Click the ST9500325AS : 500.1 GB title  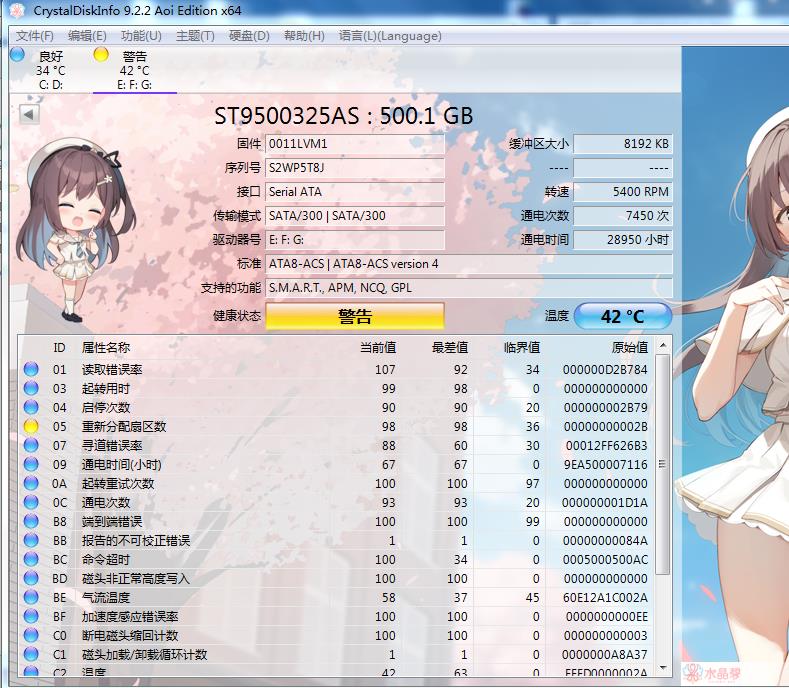pyautogui.click(x=344, y=116)
